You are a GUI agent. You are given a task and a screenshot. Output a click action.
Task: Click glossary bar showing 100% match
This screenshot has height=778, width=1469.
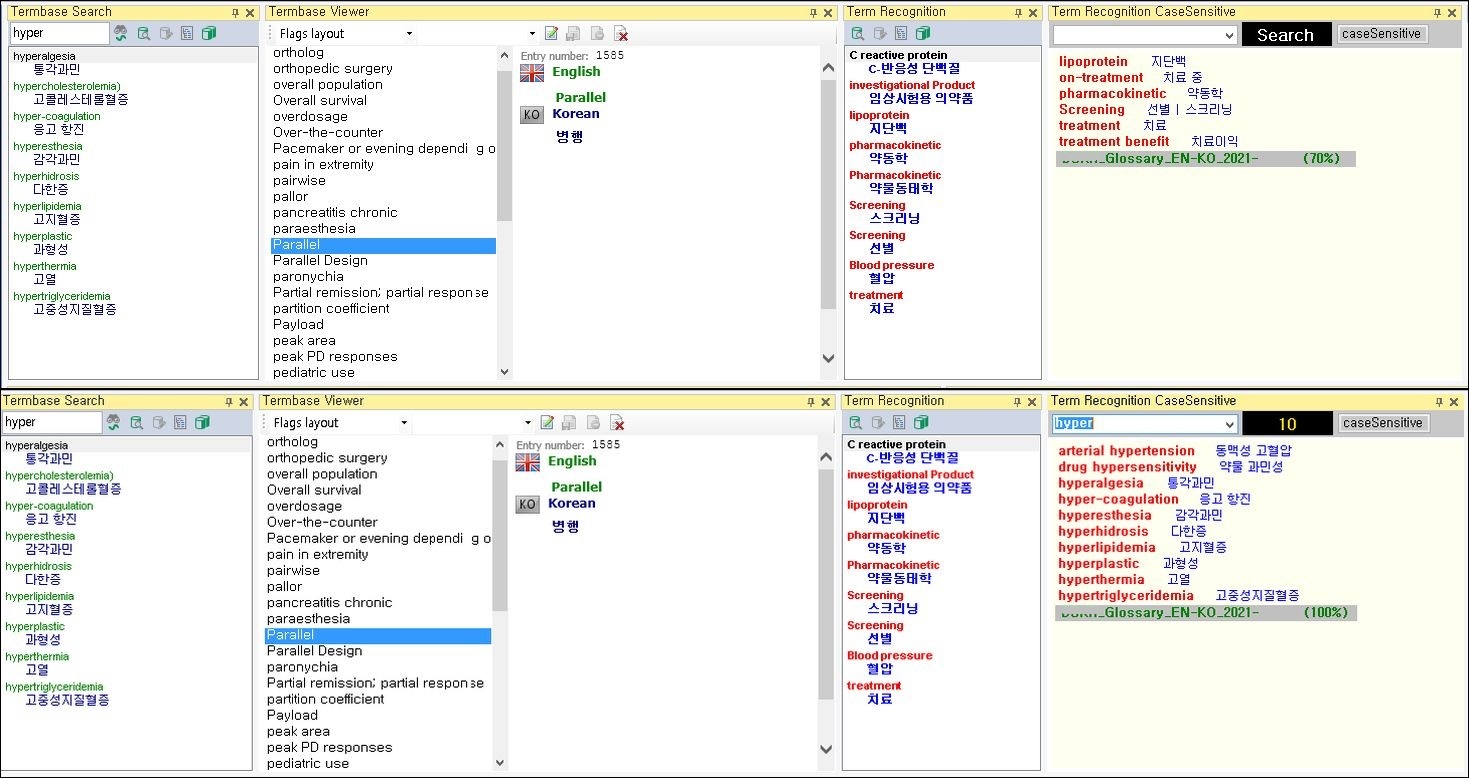[1206, 613]
